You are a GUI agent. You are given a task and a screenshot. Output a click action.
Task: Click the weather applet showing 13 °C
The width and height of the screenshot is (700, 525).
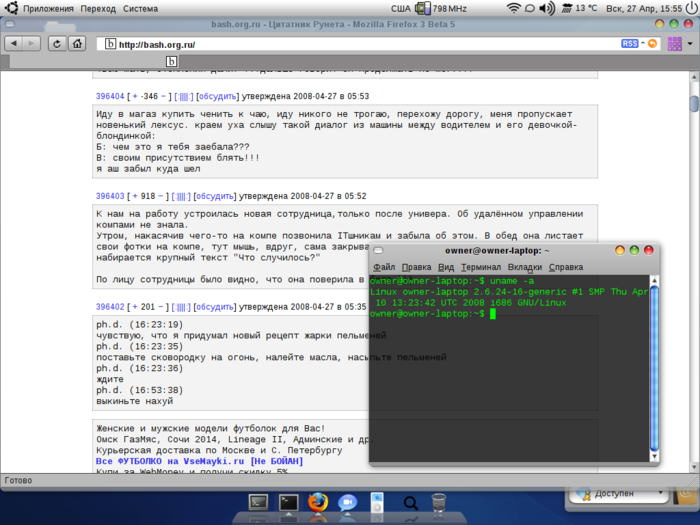coord(579,8)
